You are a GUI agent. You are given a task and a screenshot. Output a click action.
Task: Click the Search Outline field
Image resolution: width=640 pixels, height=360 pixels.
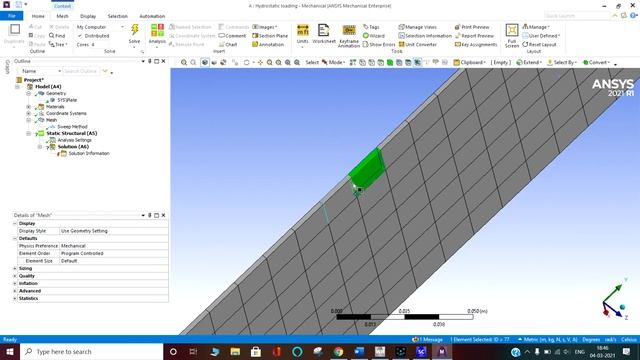81,71
